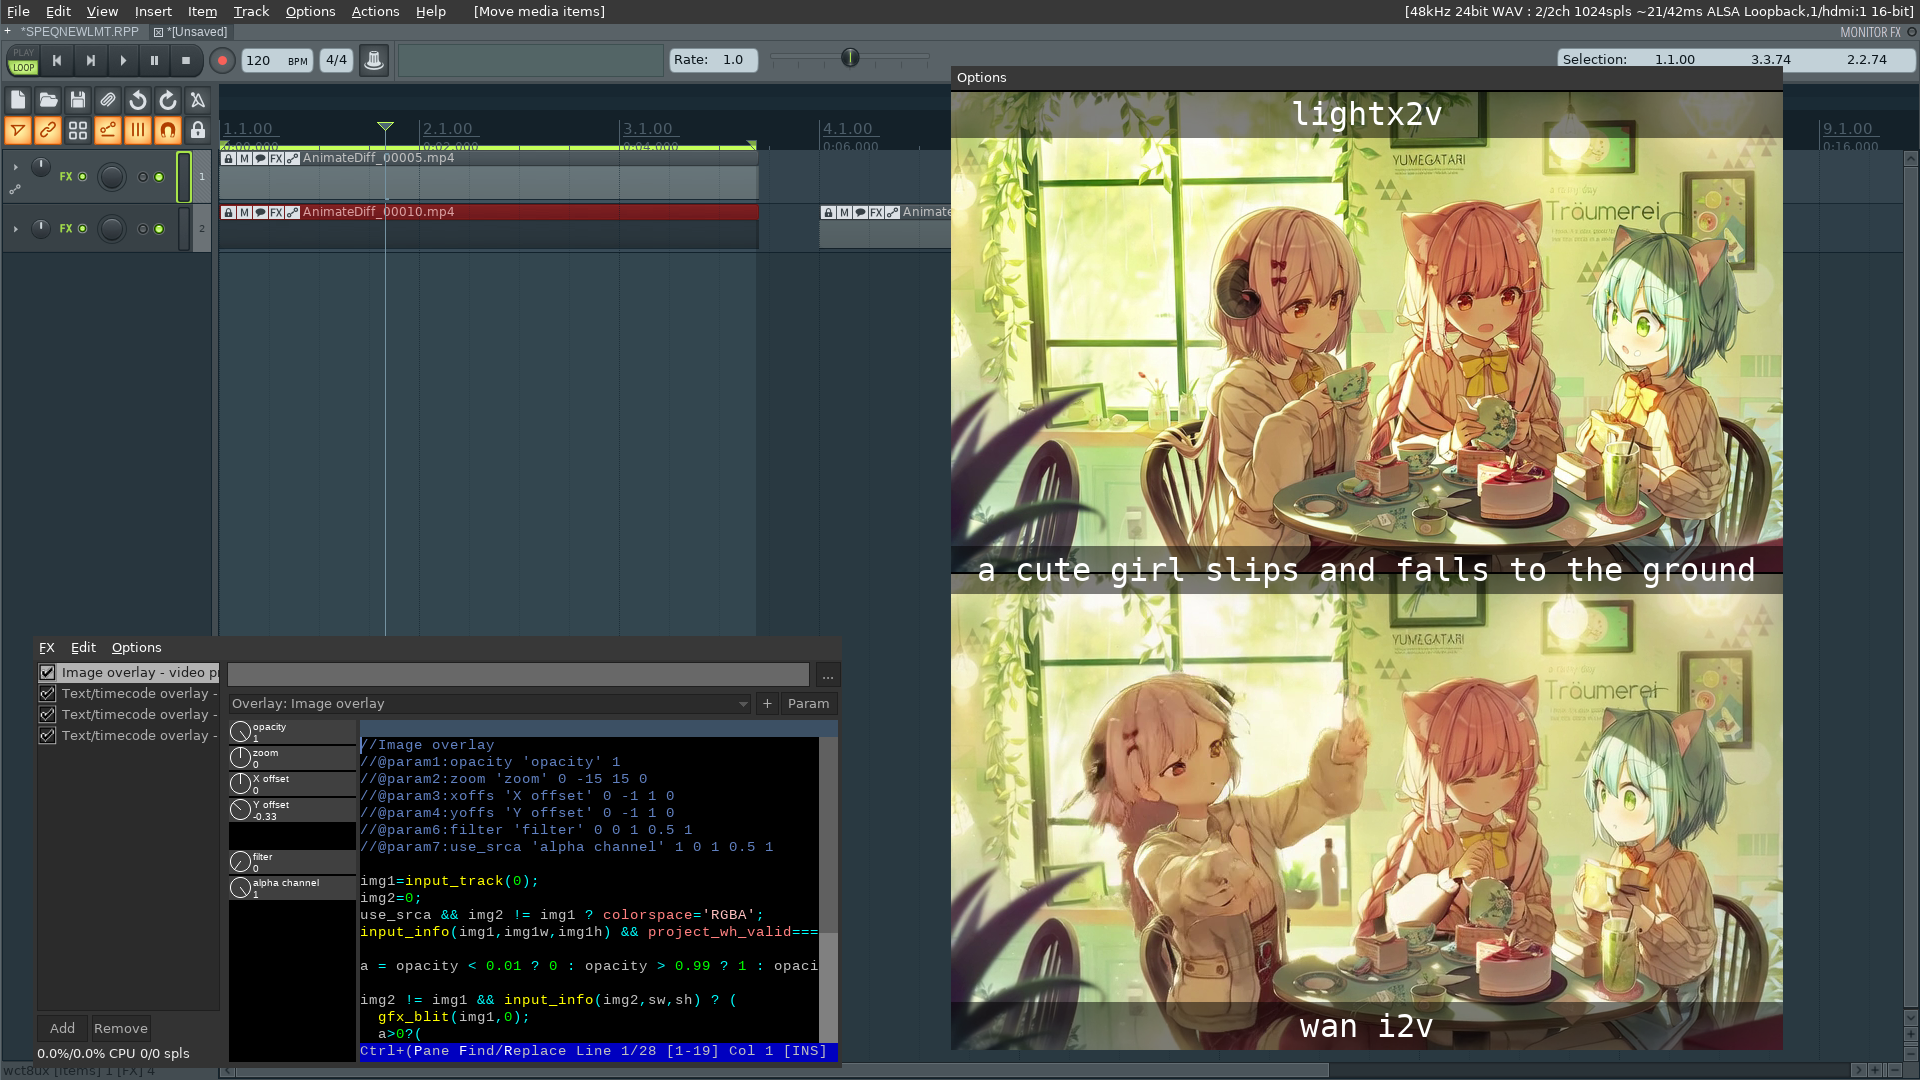Toggle ripple editing four-squares icon
This screenshot has width=1920, height=1080.
point(78,130)
